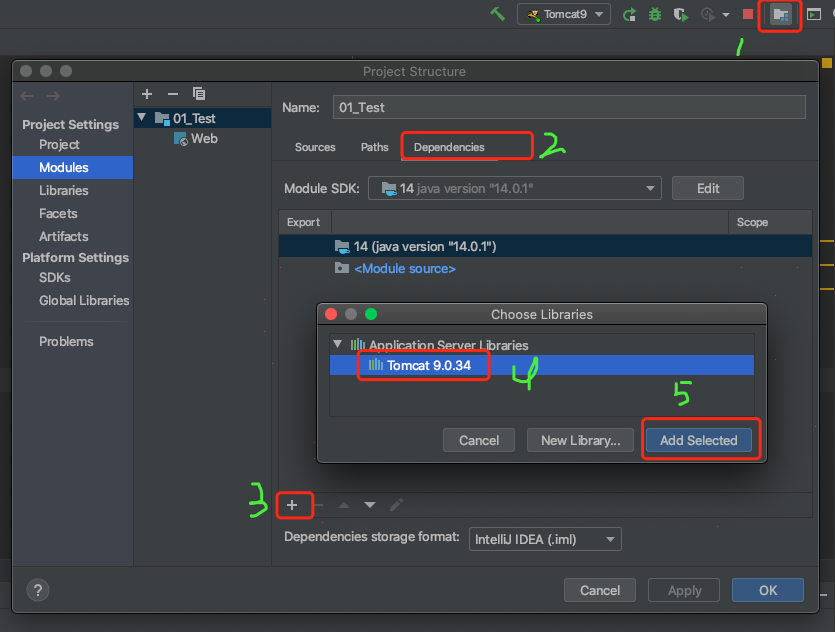Move dependency down with down arrow
The image size is (835, 632).
[x=370, y=505]
